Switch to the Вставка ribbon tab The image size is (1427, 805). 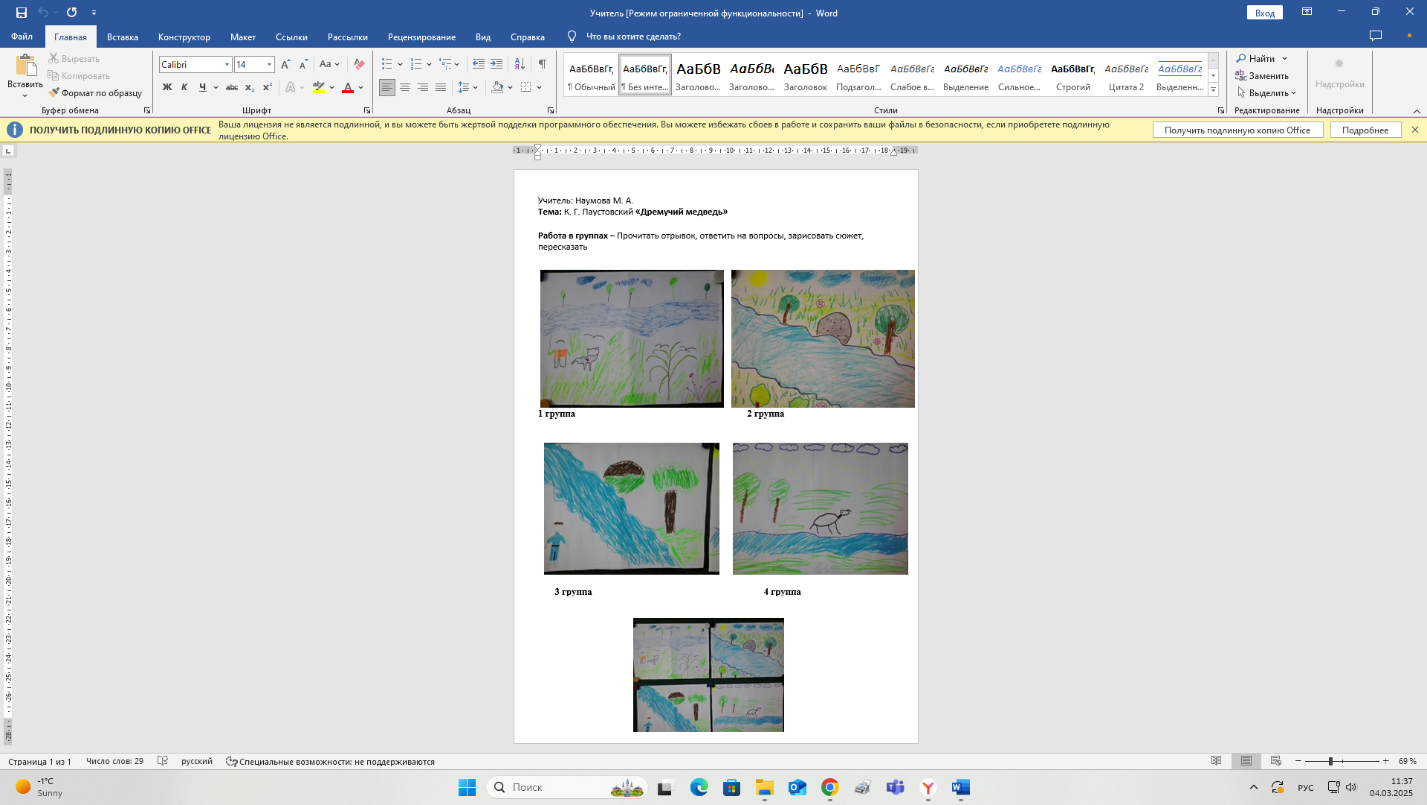[122, 37]
